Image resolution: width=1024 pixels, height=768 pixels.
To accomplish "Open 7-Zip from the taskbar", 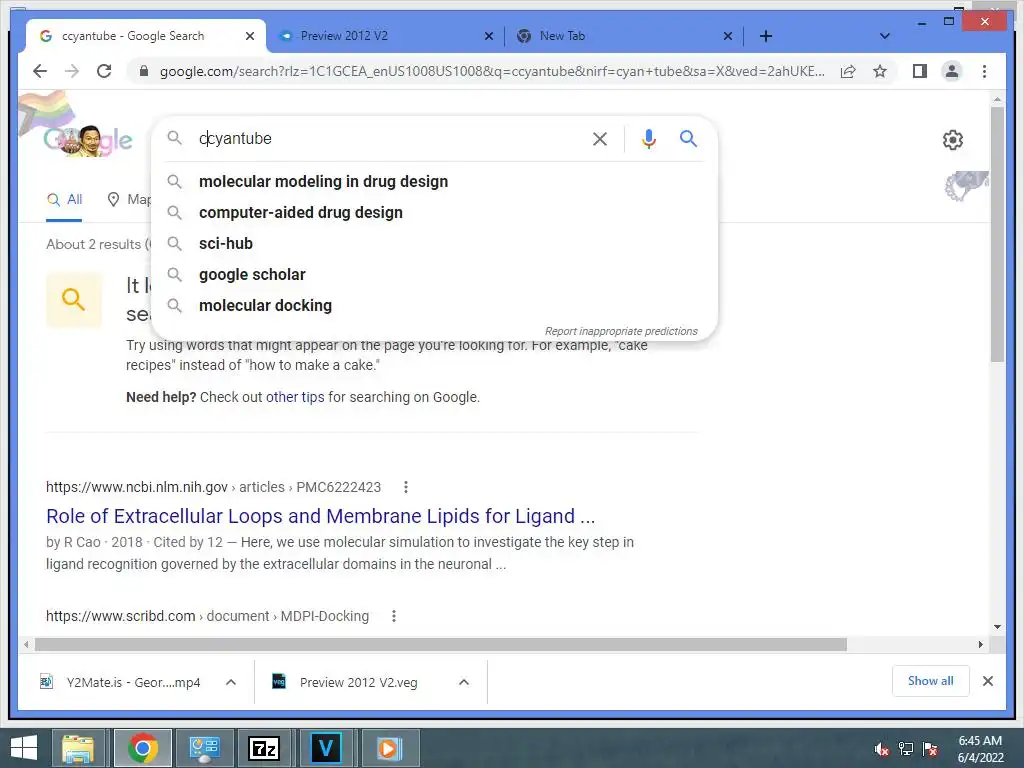I will [x=265, y=748].
